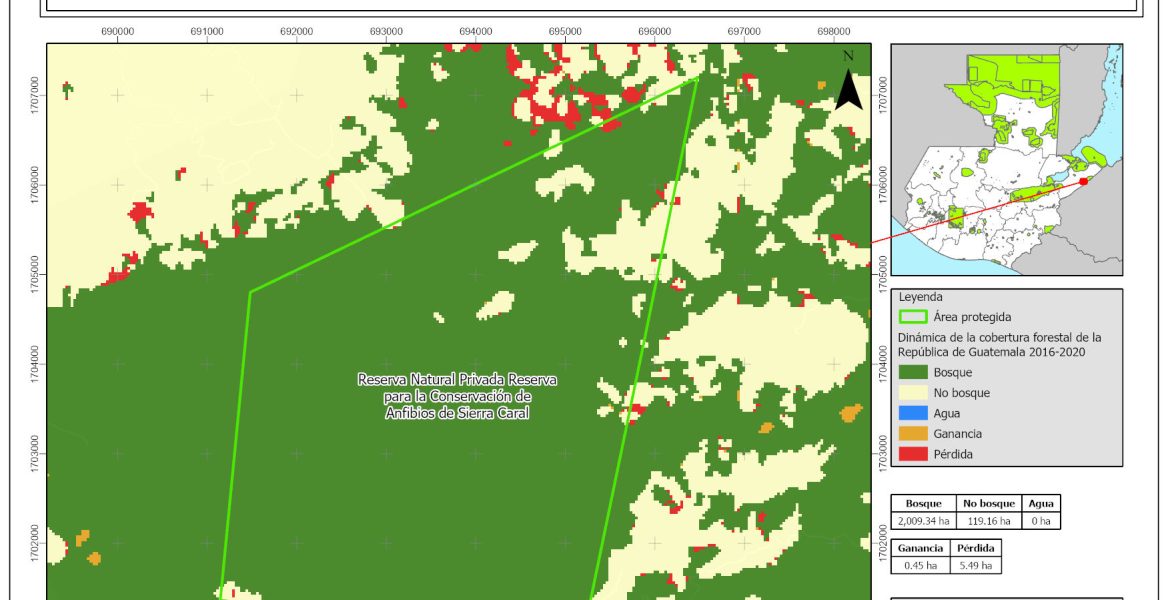Click the 5.49 ha Pérdida value

click(x=974, y=565)
